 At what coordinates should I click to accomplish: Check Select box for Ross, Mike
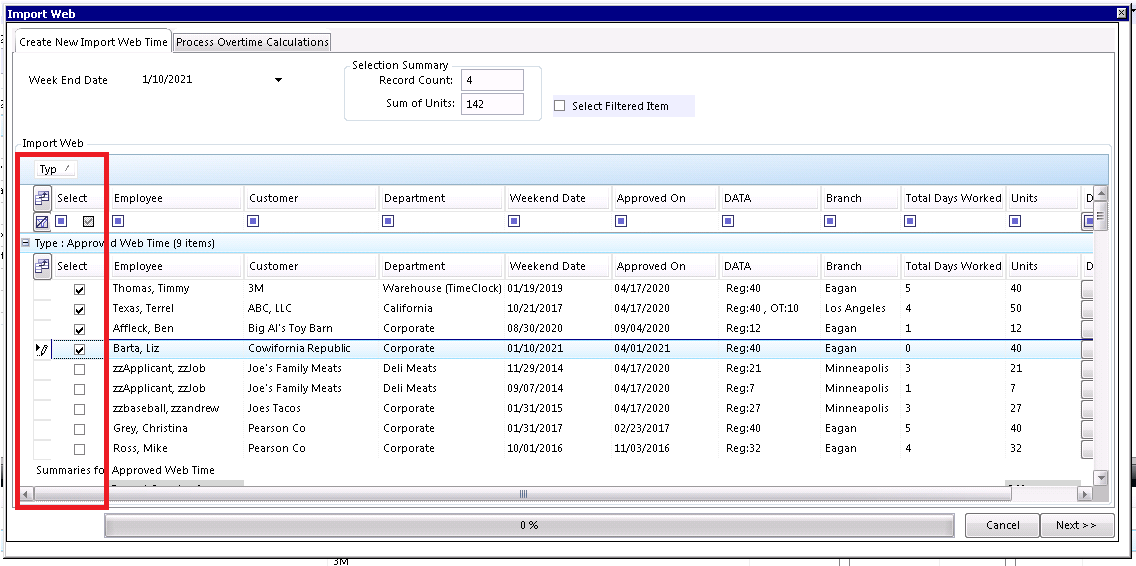click(80, 449)
